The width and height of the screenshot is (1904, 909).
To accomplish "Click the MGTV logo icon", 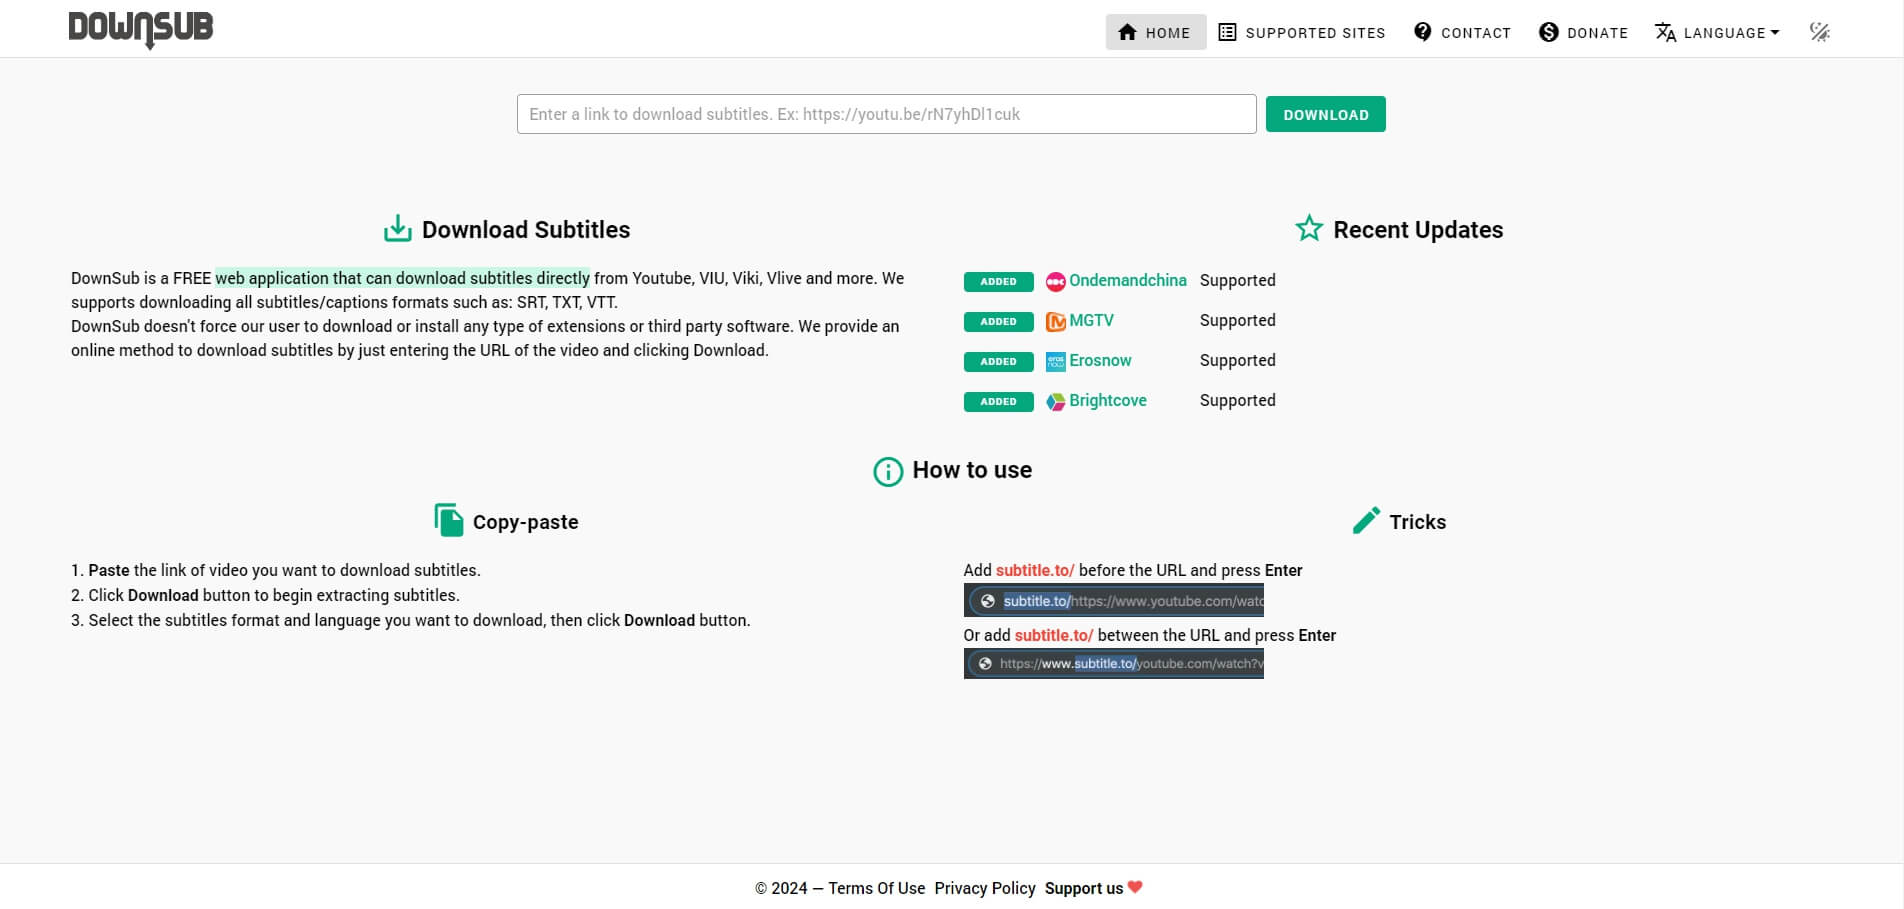I will [x=1055, y=321].
